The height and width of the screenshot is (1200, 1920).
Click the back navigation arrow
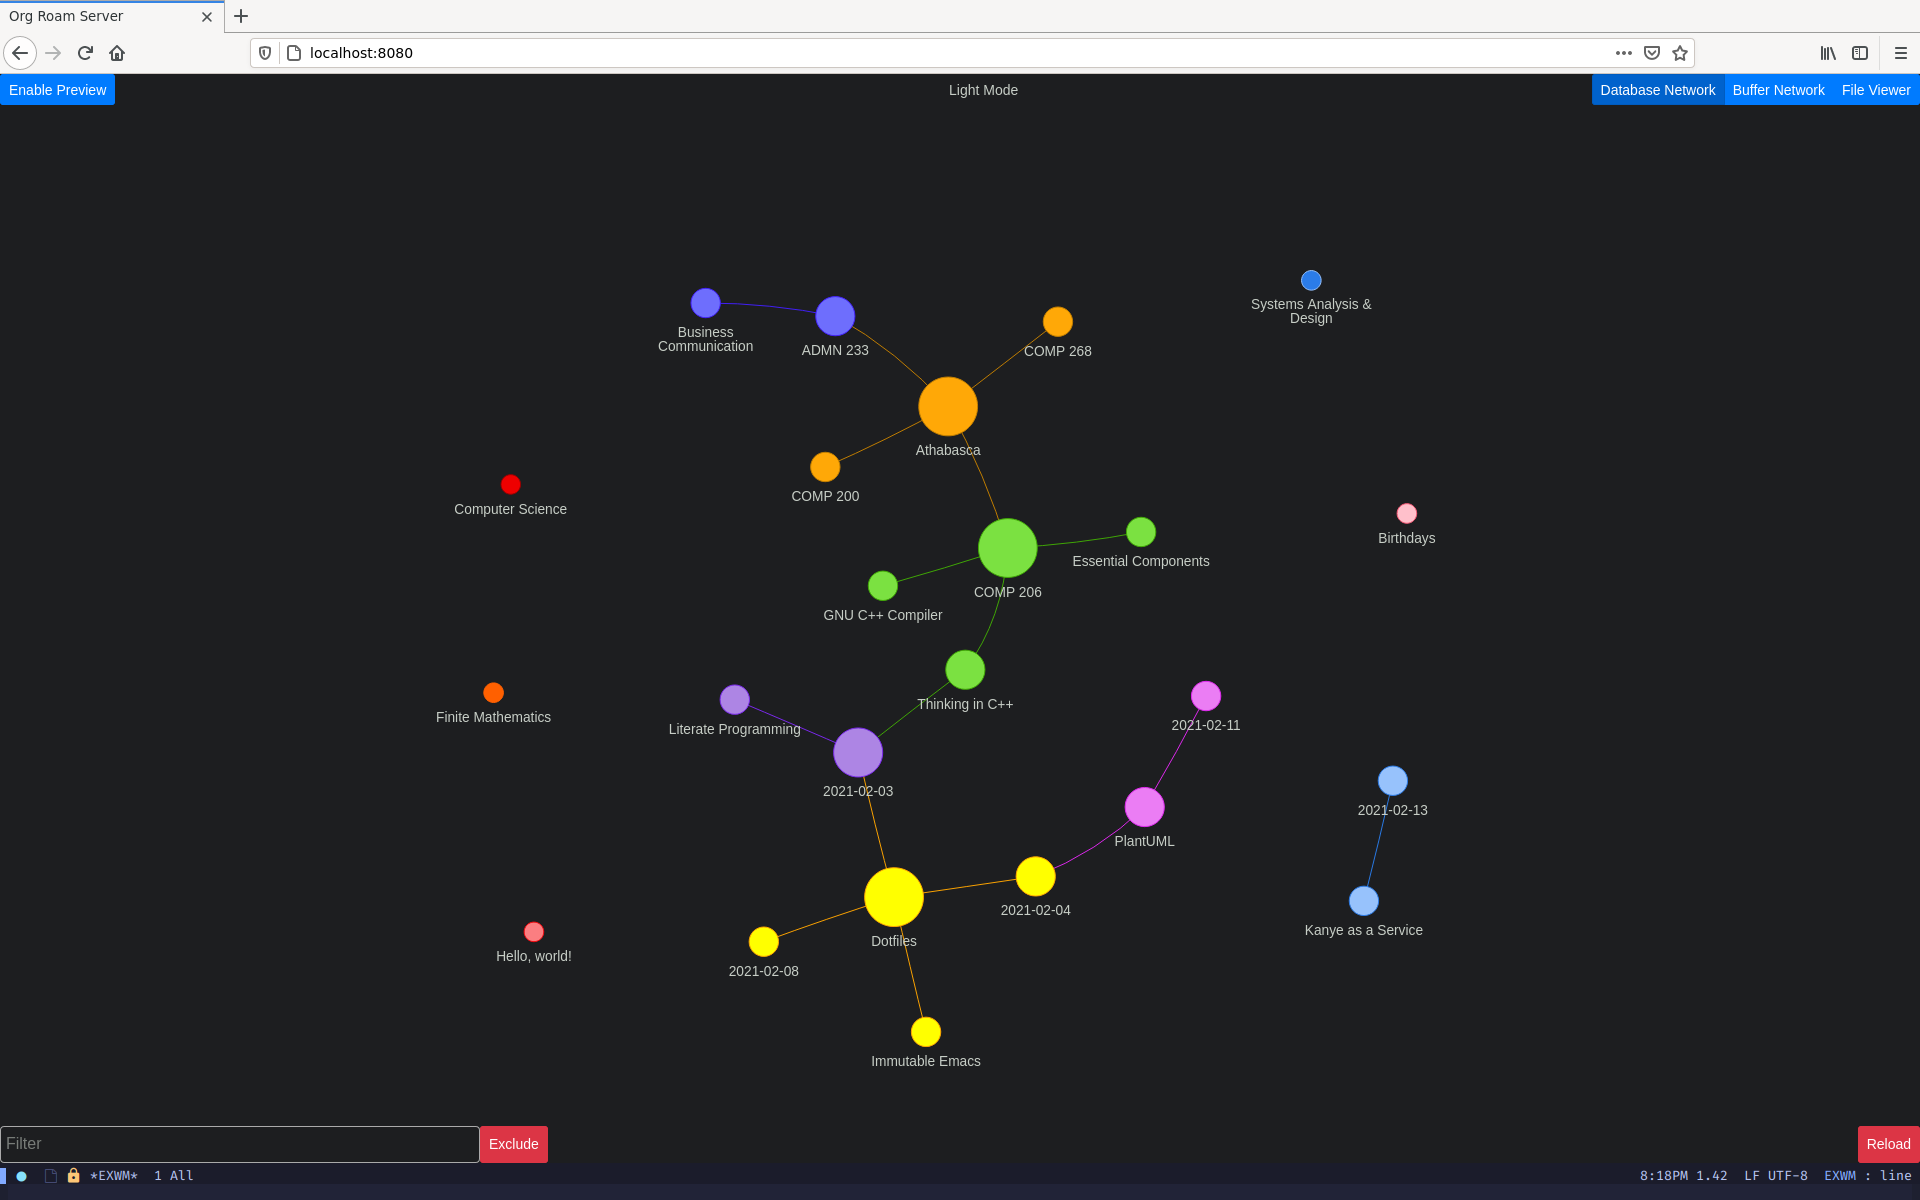pyautogui.click(x=21, y=53)
